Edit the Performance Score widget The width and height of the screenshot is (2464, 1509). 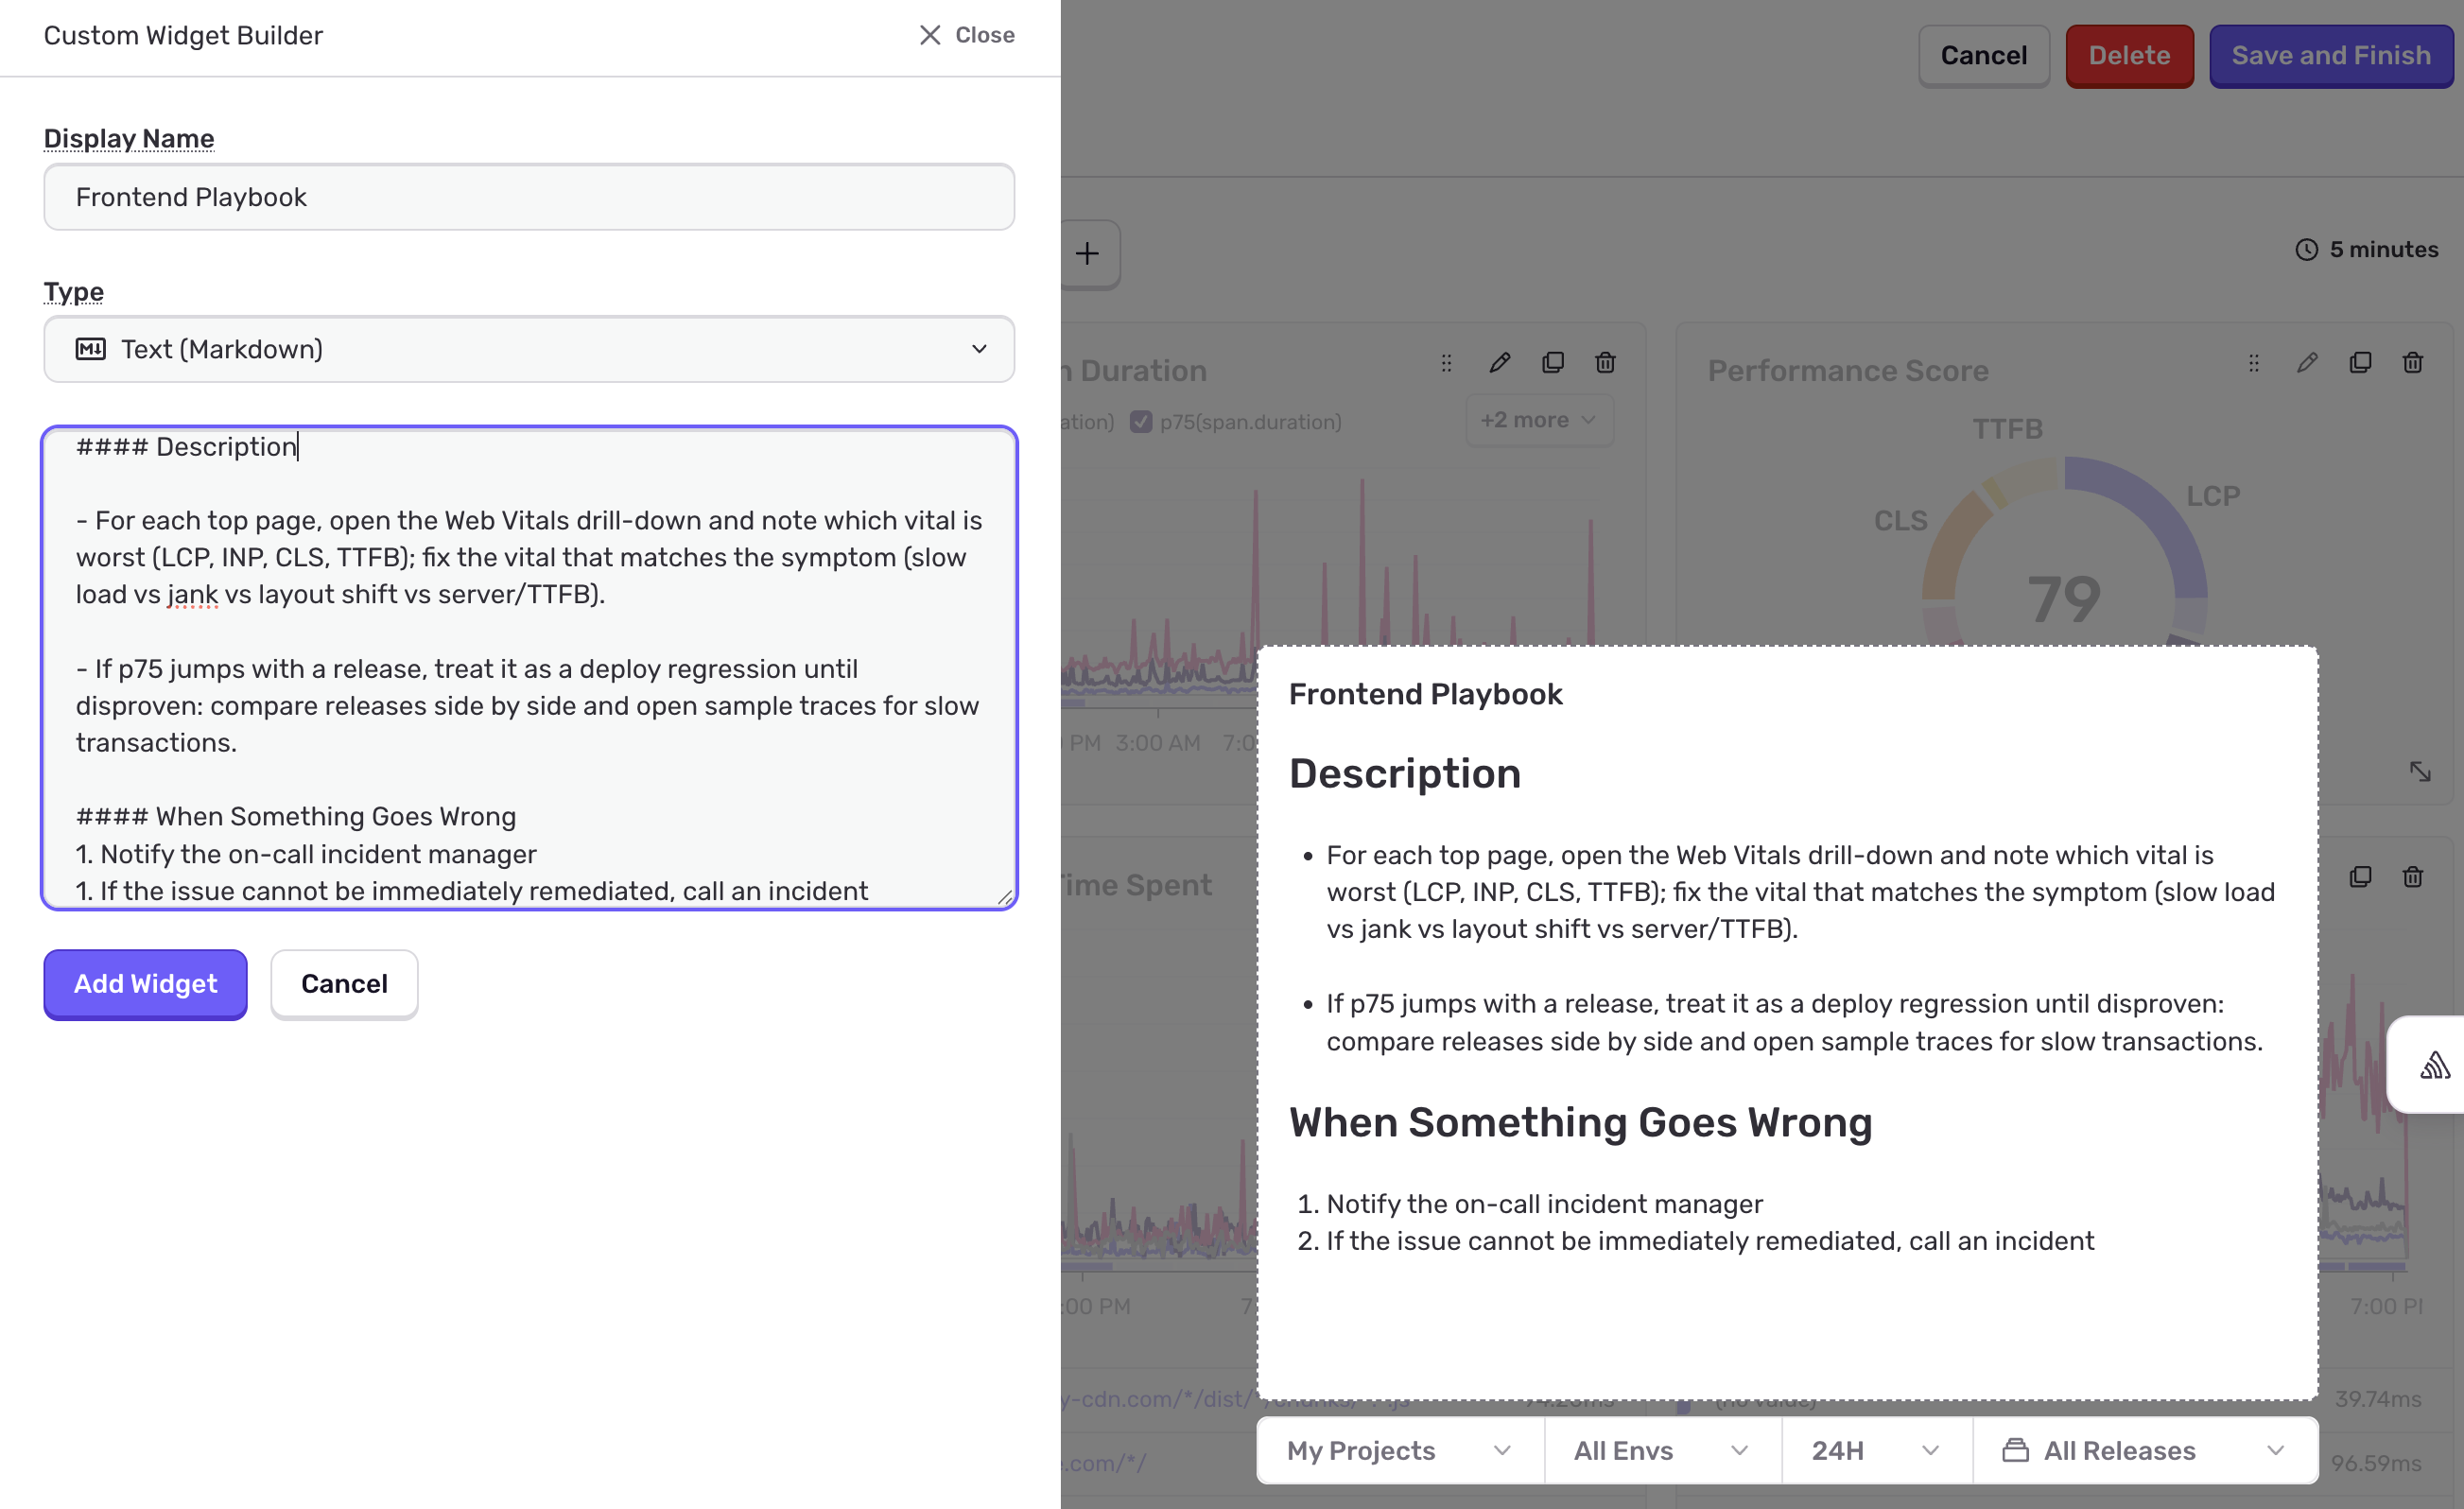click(2307, 363)
